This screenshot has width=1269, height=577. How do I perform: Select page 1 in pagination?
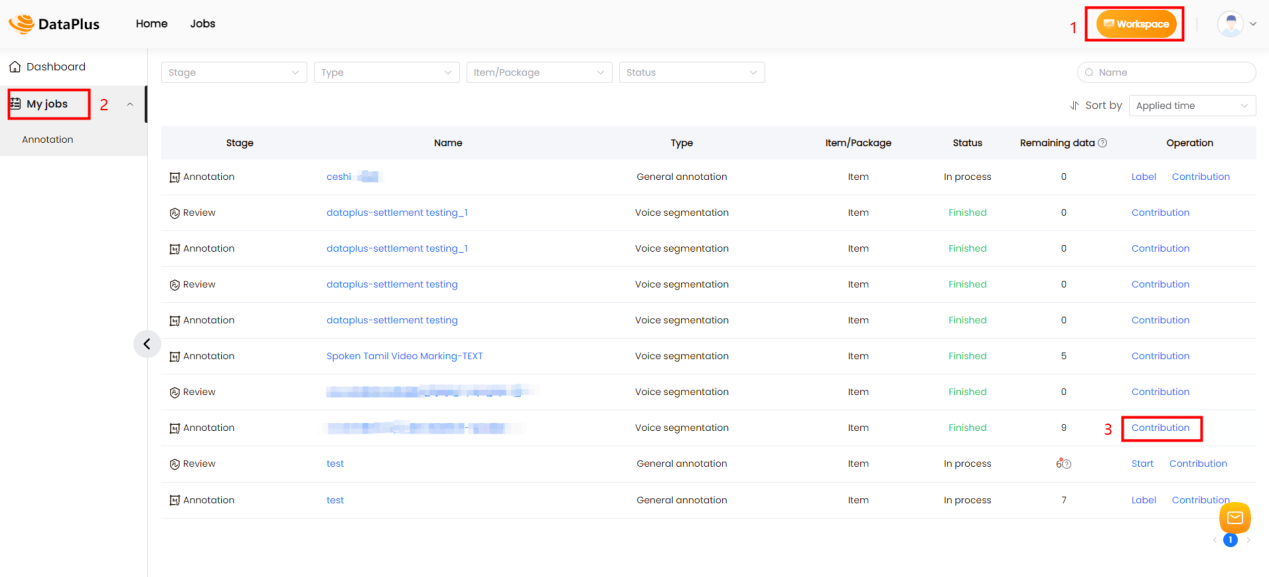point(1230,540)
